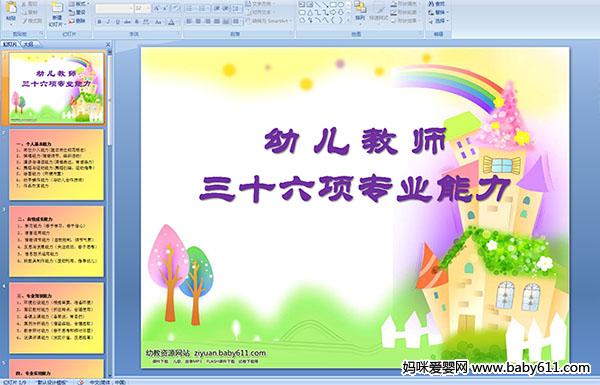Expand the Layout (版式) dropdown
Viewport: 600px width, 385px height.
coord(79,4)
